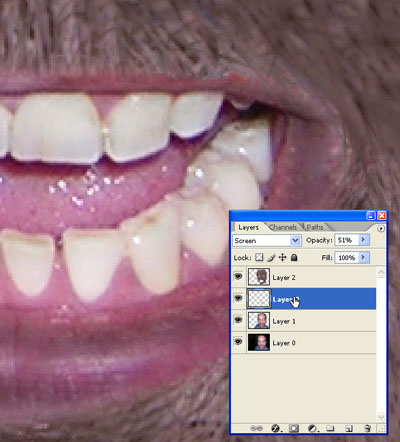The image size is (400, 442).
Task: Click the selected layer's transparent thumbnail
Action: pyautogui.click(x=259, y=298)
